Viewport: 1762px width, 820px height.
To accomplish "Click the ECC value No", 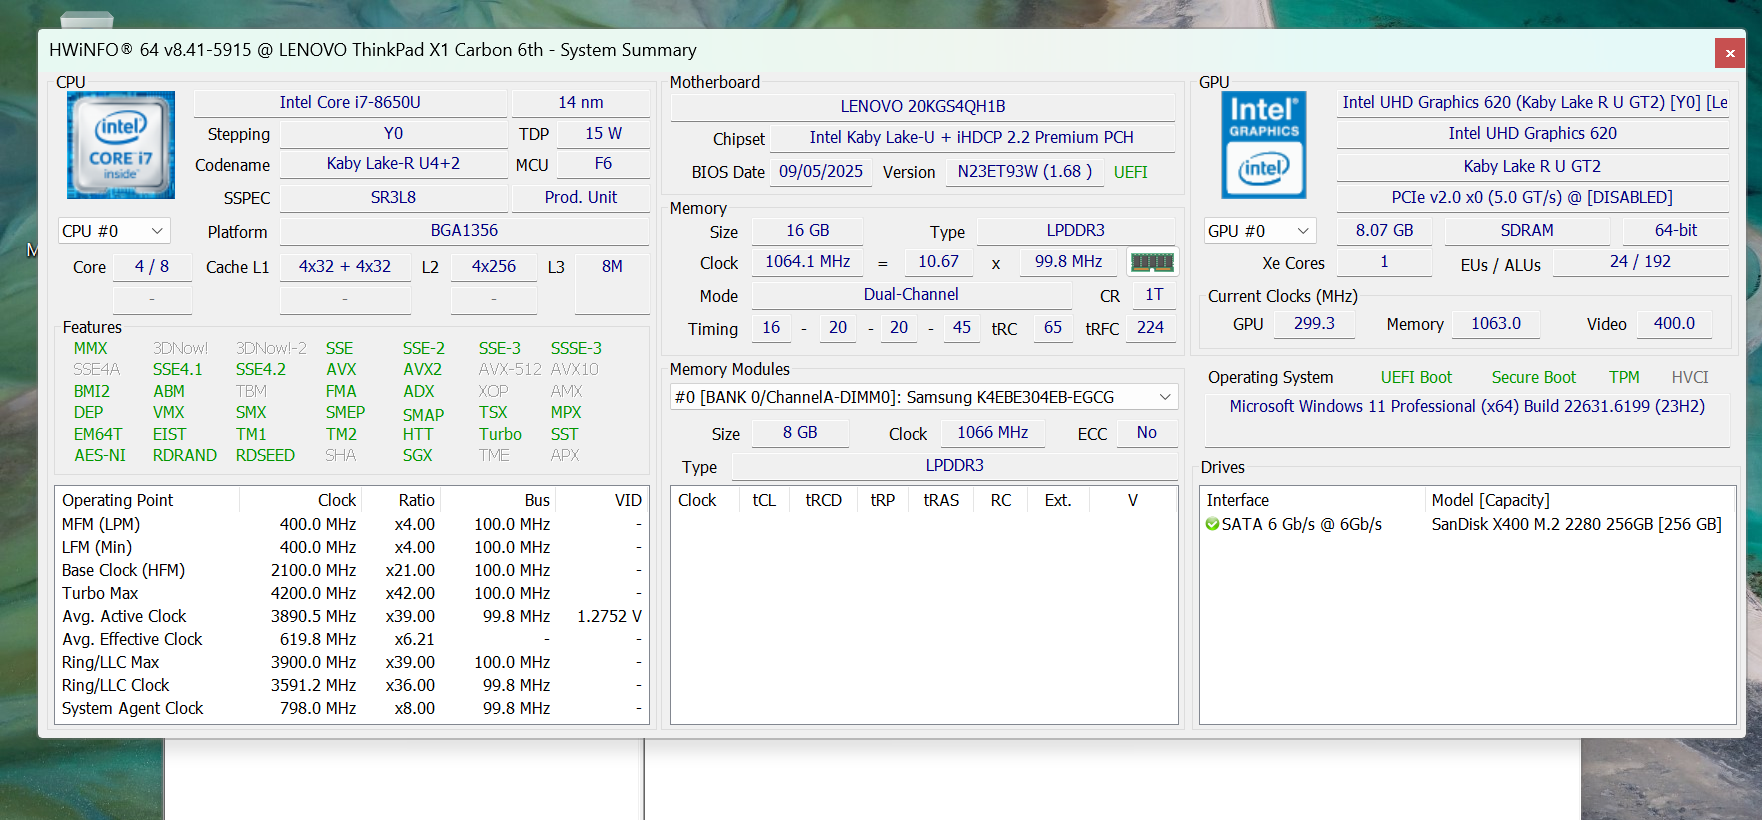I will pyautogui.click(x=1146, y=432).
